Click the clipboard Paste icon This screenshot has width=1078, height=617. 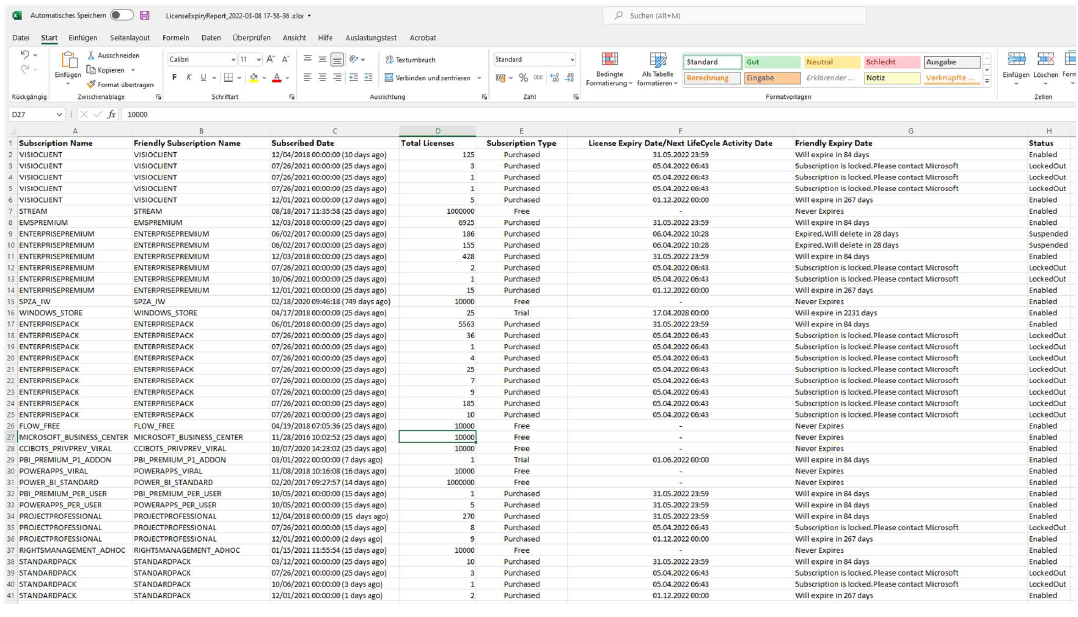[x=68, y=61]
